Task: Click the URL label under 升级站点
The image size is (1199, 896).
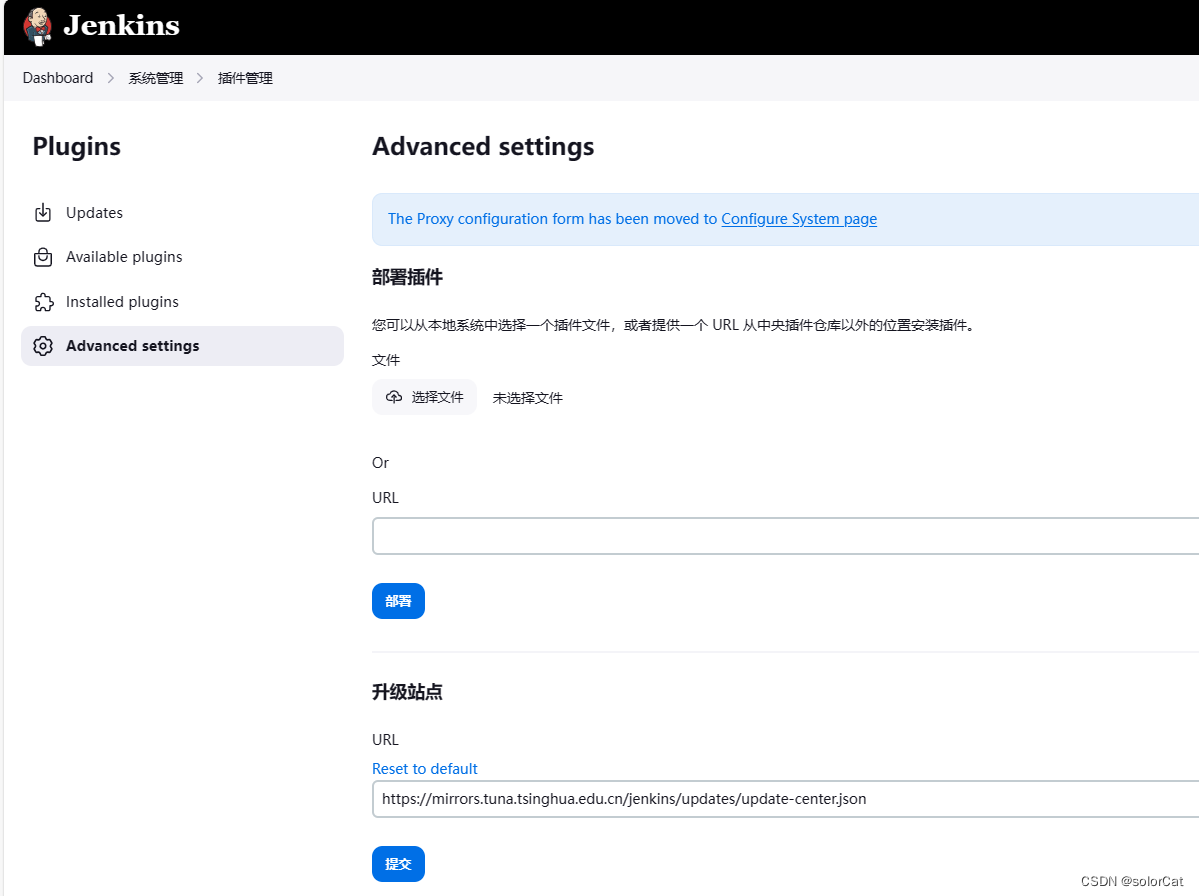Action: tap(385, 740)
